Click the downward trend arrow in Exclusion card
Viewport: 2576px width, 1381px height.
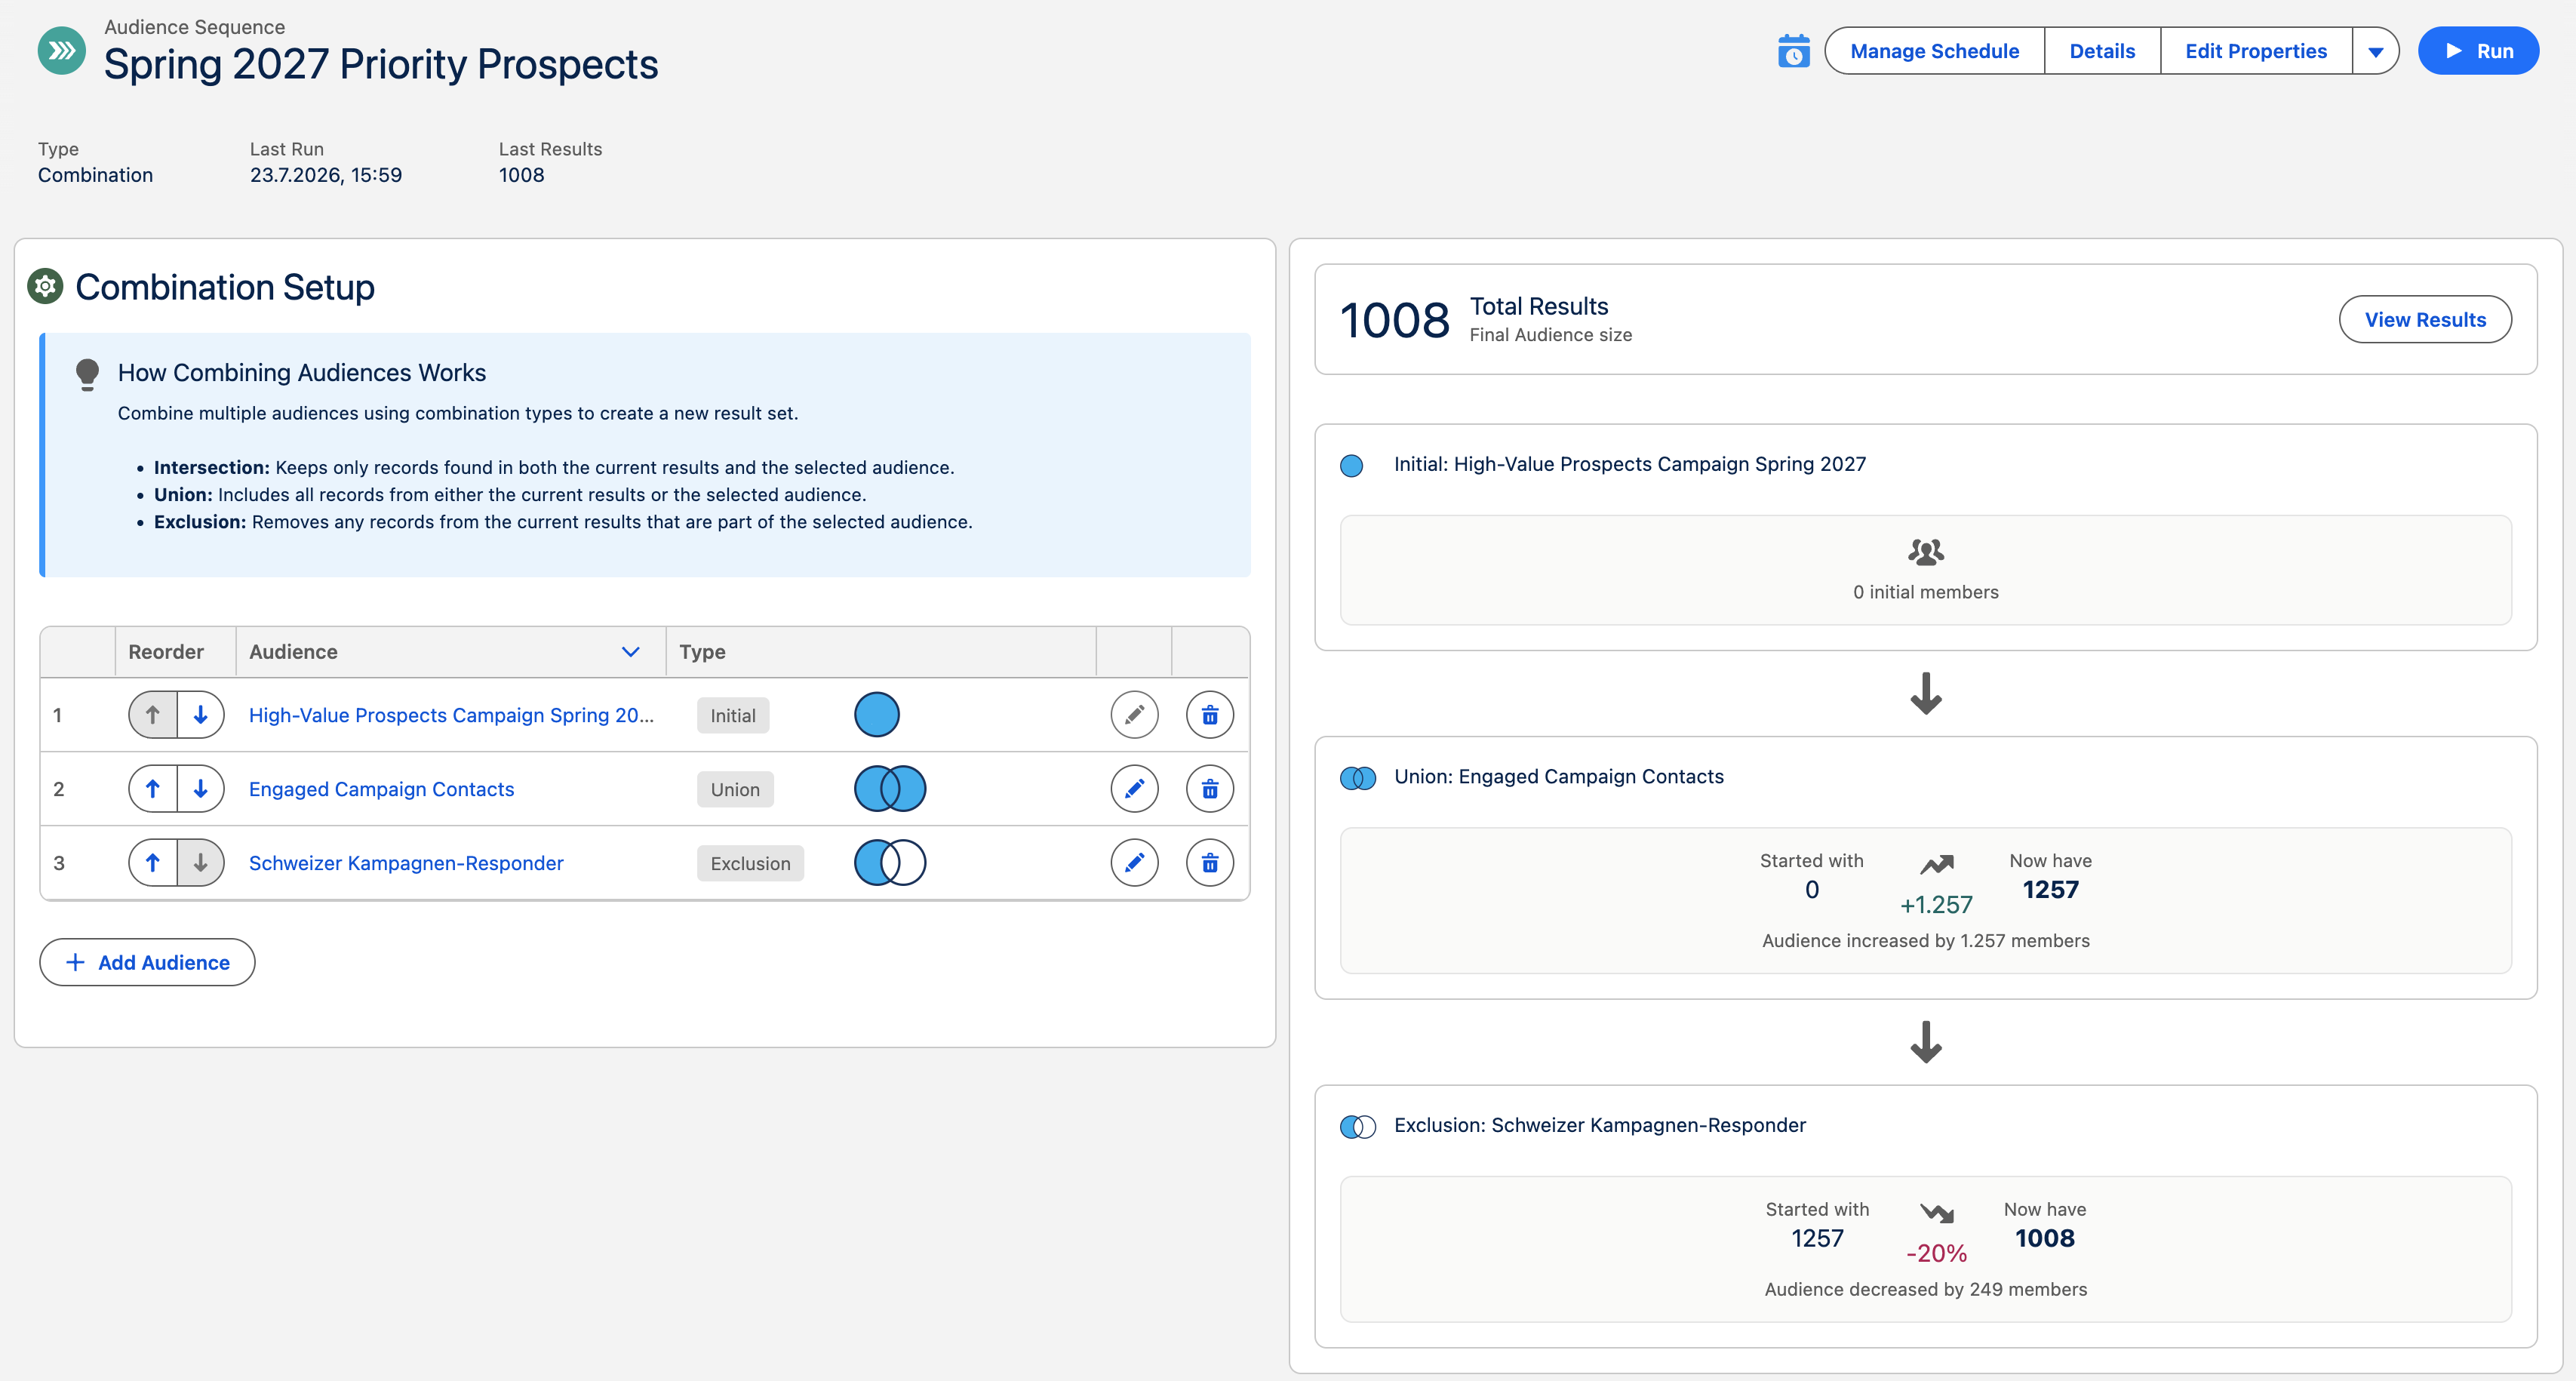coord(1937,1213)
